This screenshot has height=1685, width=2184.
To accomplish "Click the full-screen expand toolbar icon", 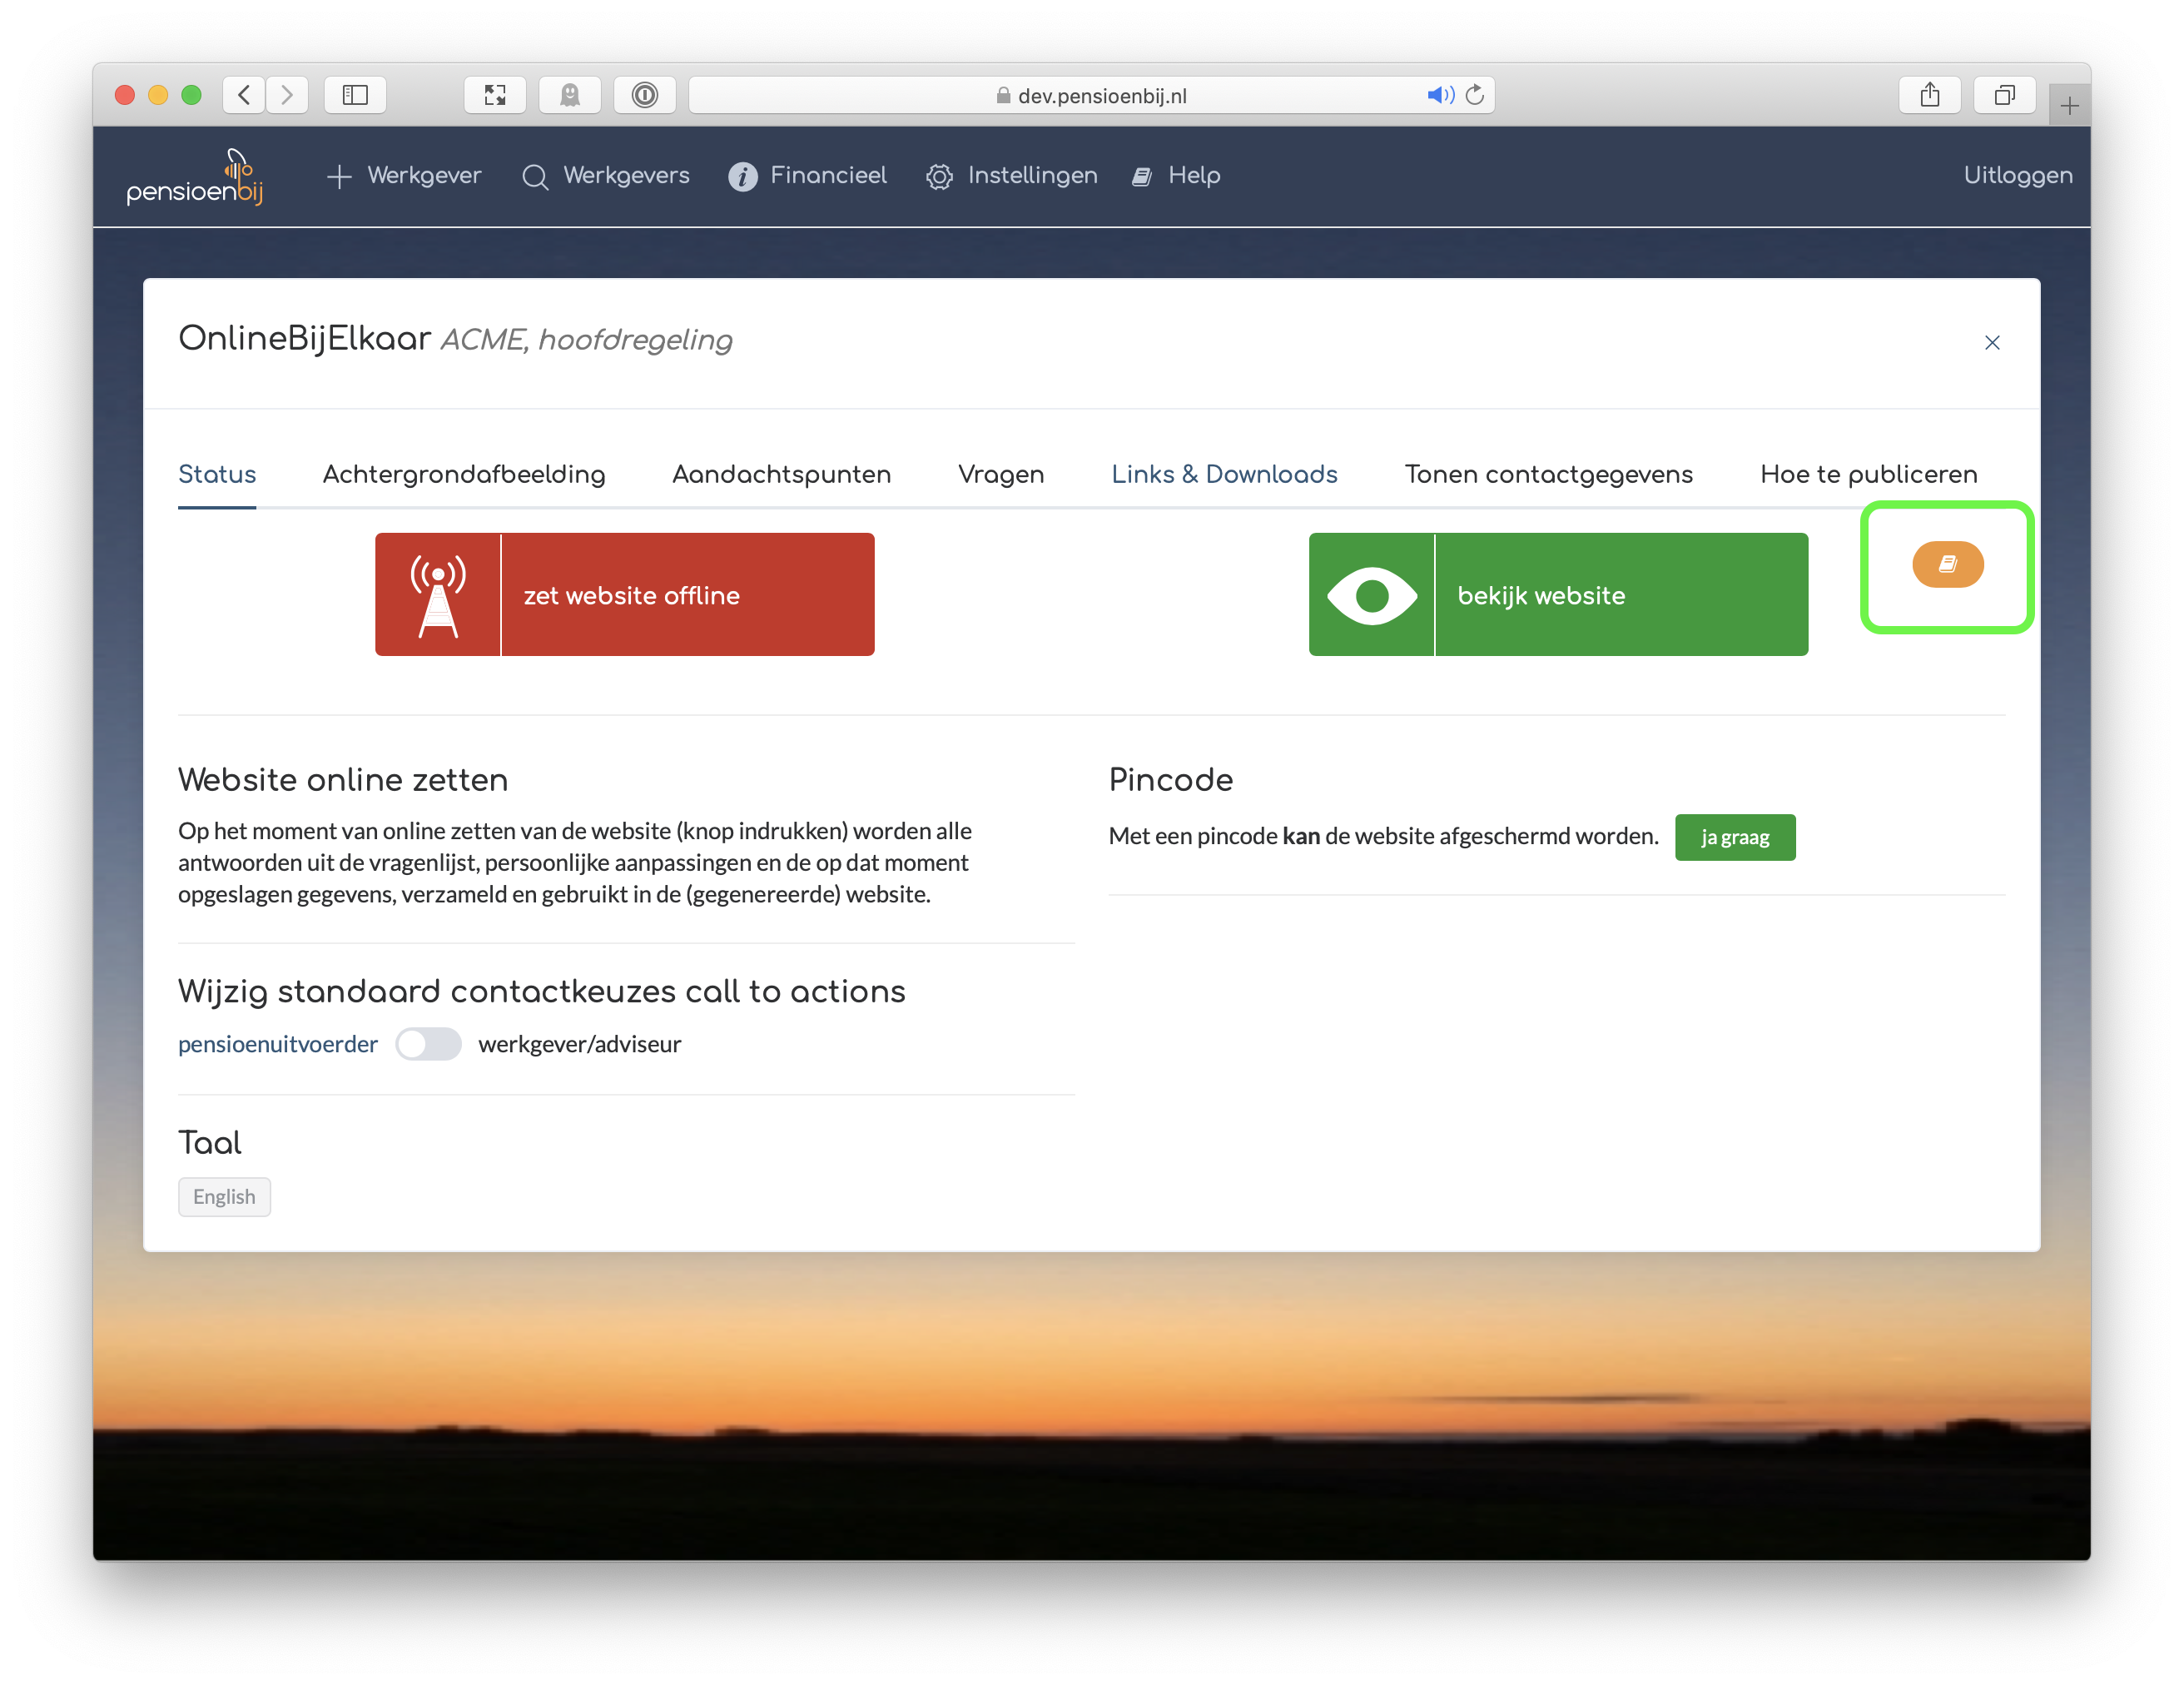I will click(x=495, y=95).
